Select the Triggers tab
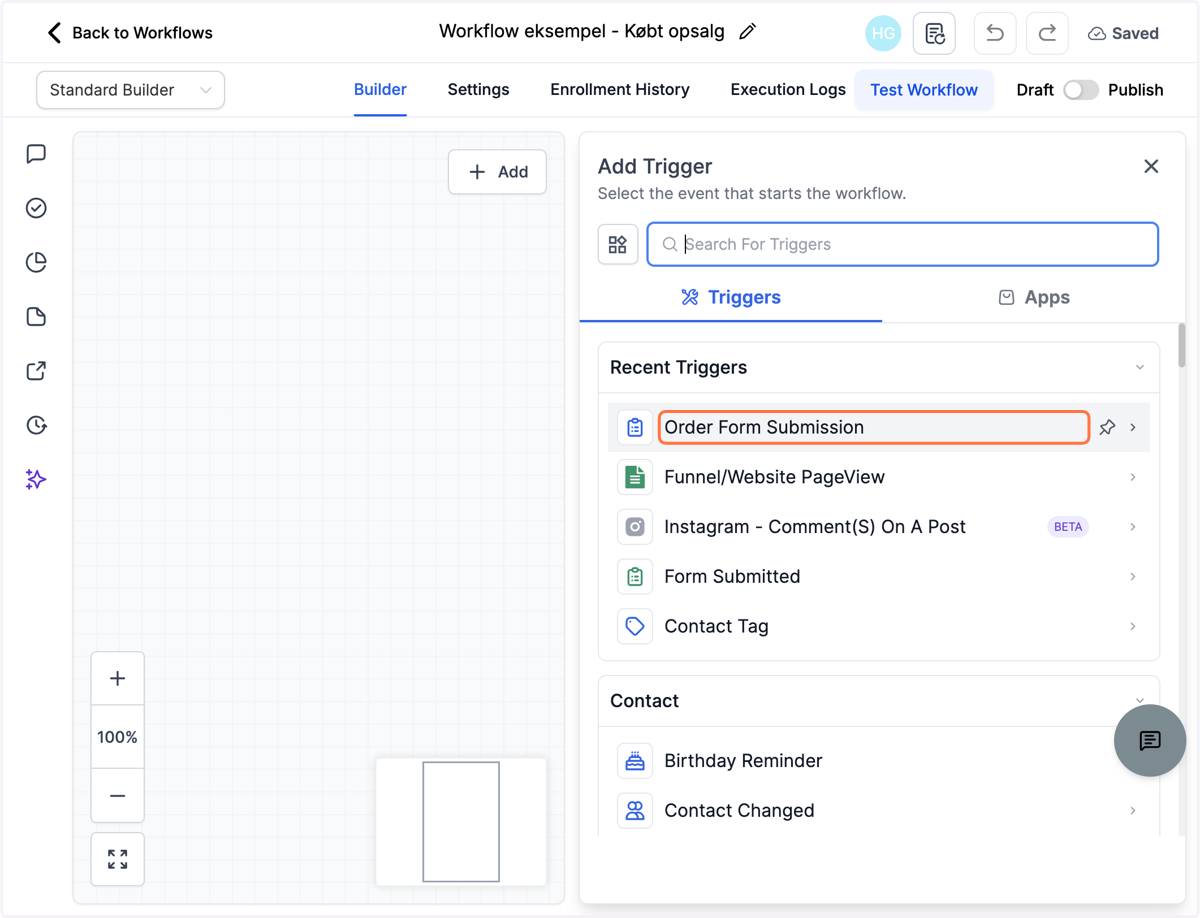This screenshot has height=918, width=1200. [731, 297]
